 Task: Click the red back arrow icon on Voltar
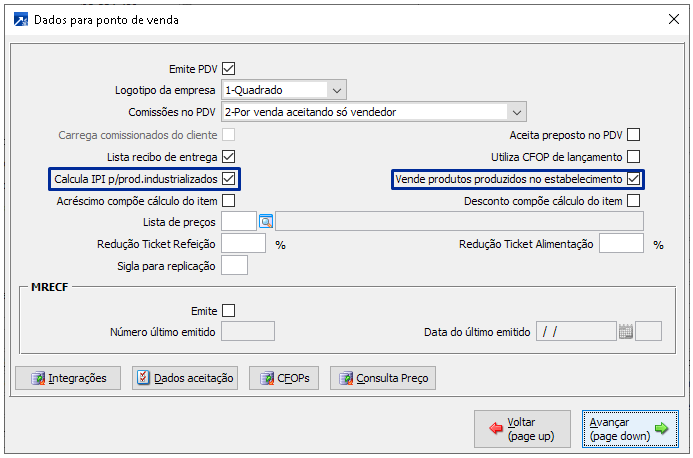(x=496, y=428)
